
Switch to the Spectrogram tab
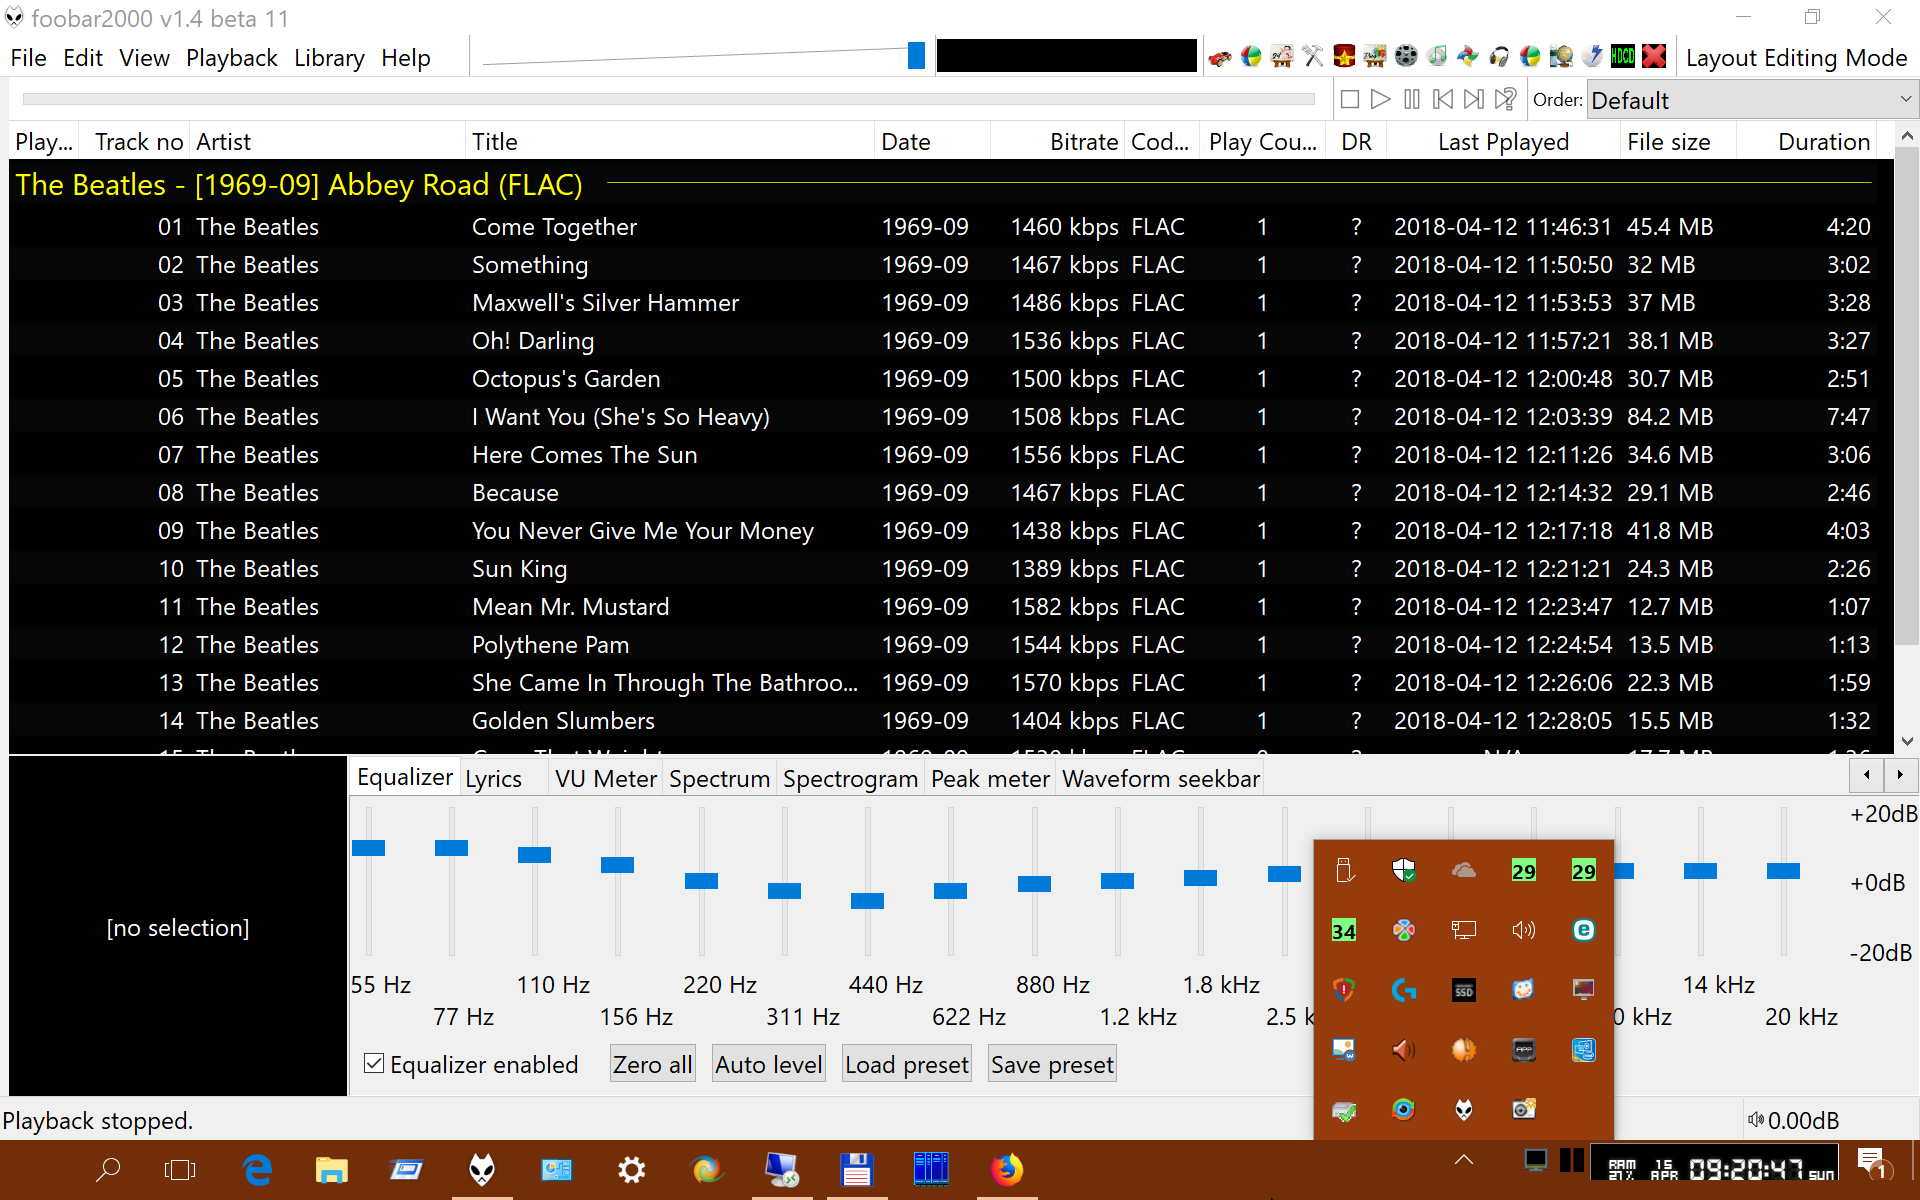[x=850, y=779]
